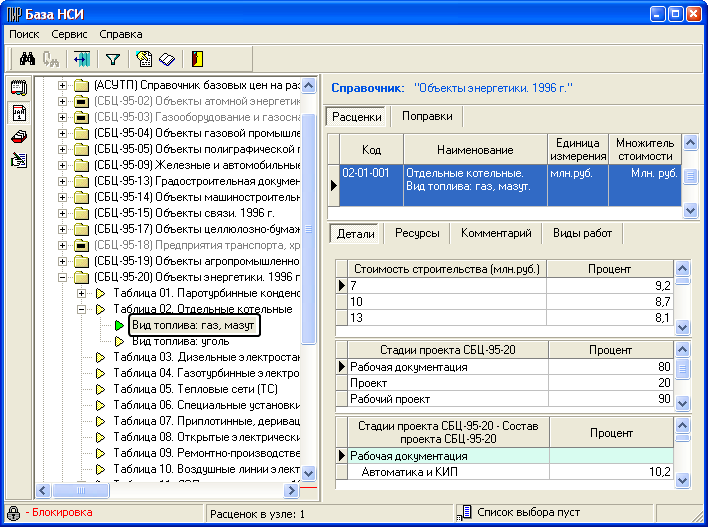Expand Таблица 01 Паротурбинные node
The width and height of the screenshot is (708, 527).
(81, 293)
